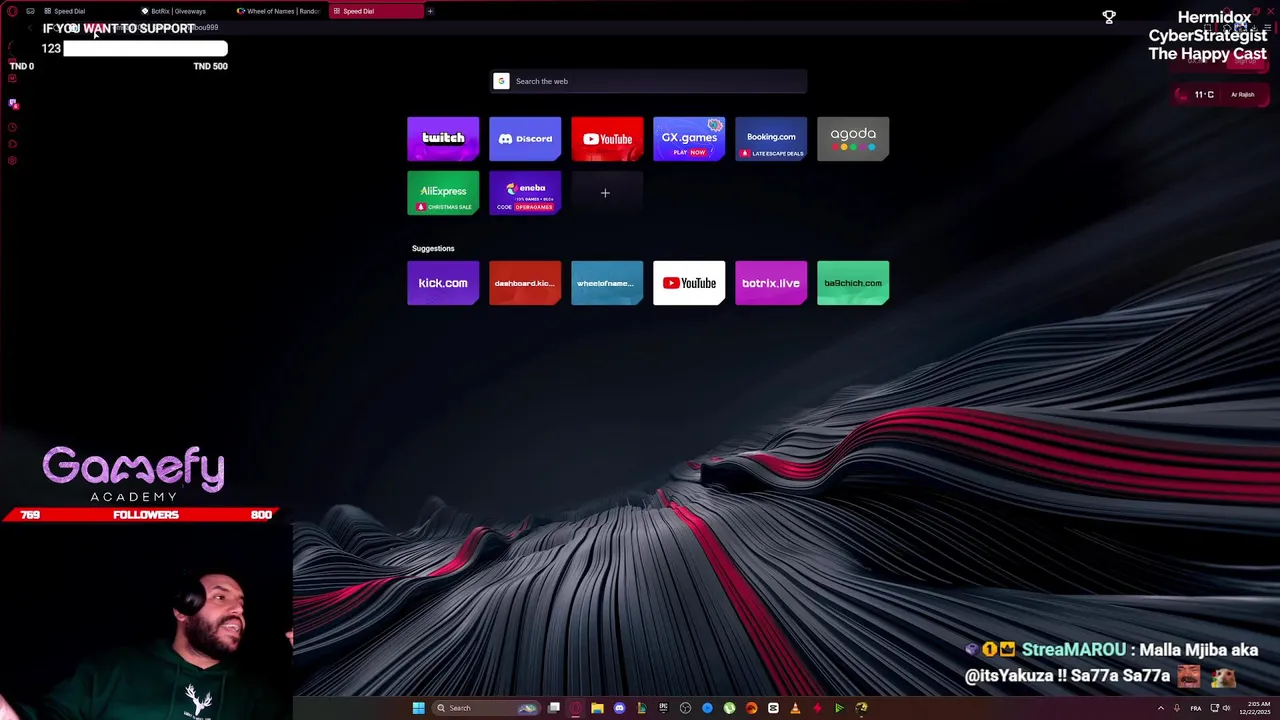
Task: Open the ba9chich.com suggestion tile
Action: [x=853, y=283]
